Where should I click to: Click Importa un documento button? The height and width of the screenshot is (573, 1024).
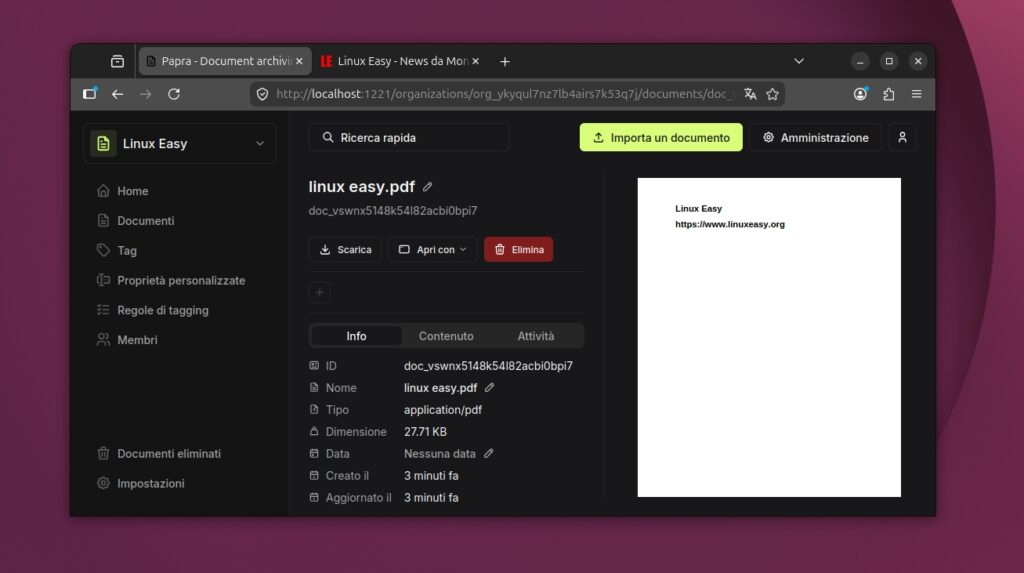(661, 138)
